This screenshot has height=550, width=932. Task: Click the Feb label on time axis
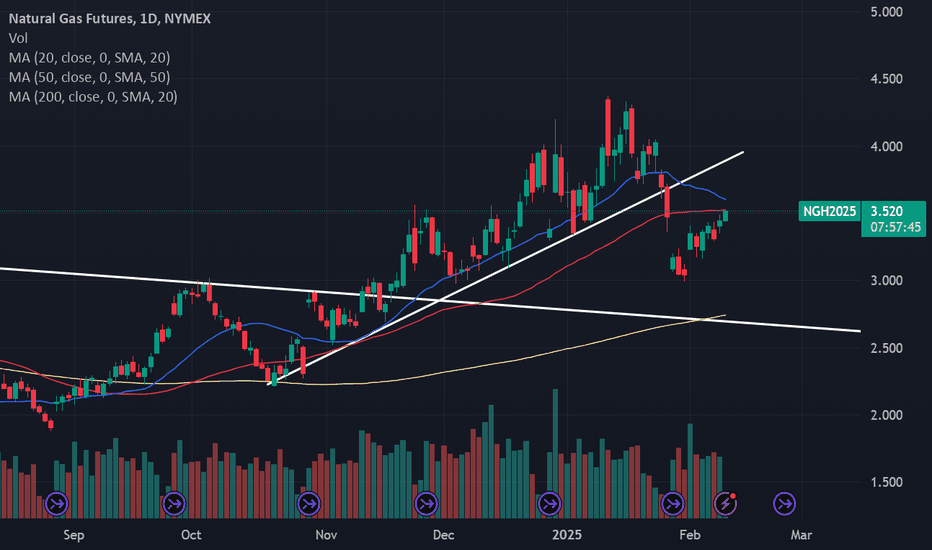pos(689,535)
